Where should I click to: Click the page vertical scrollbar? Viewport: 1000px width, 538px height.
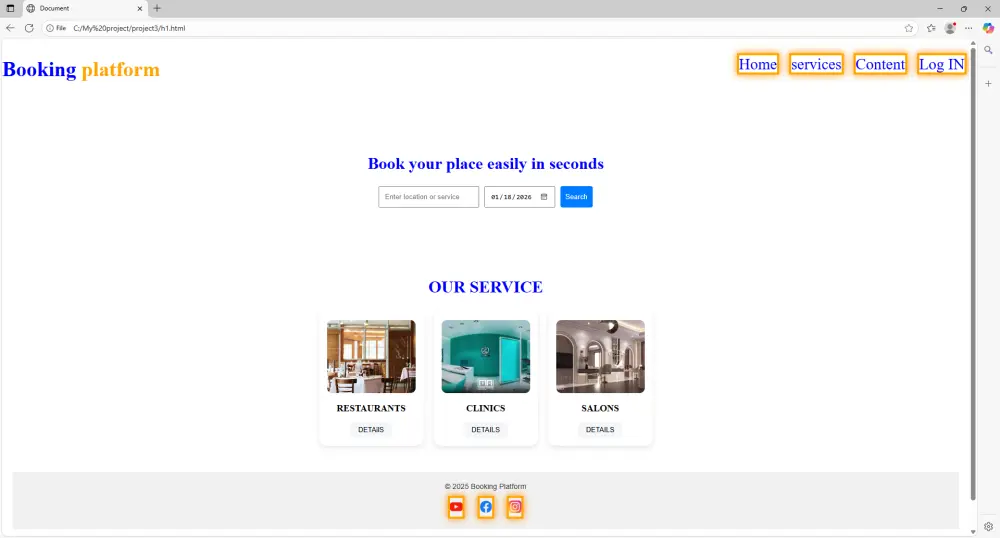pyautogui.click(x=973, y=274)
